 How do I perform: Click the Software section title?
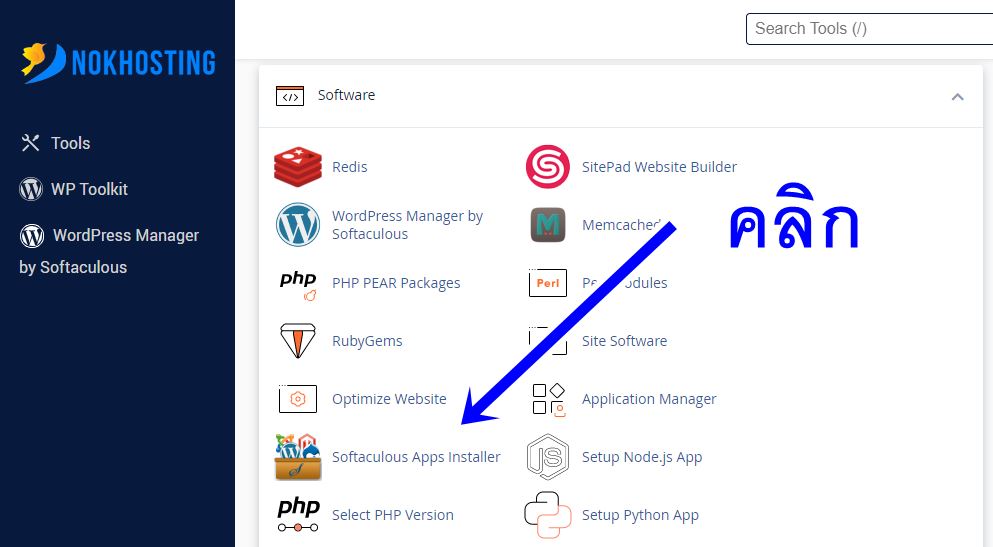tap(346, 95)
